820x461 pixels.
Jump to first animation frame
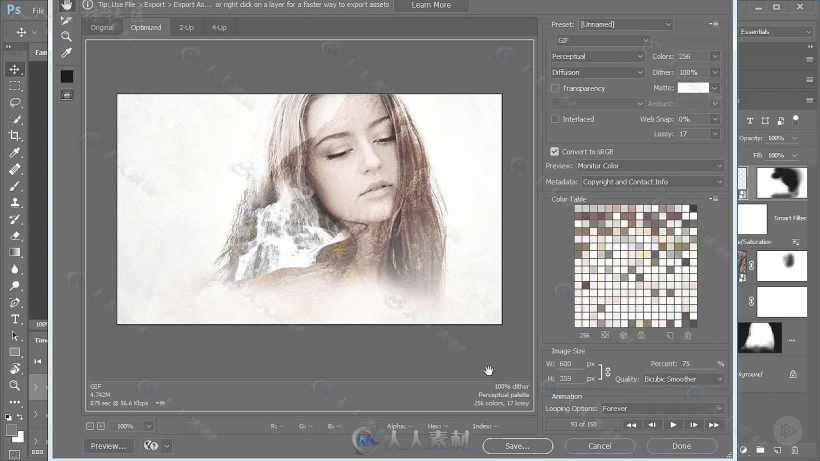tap(631, 425)
